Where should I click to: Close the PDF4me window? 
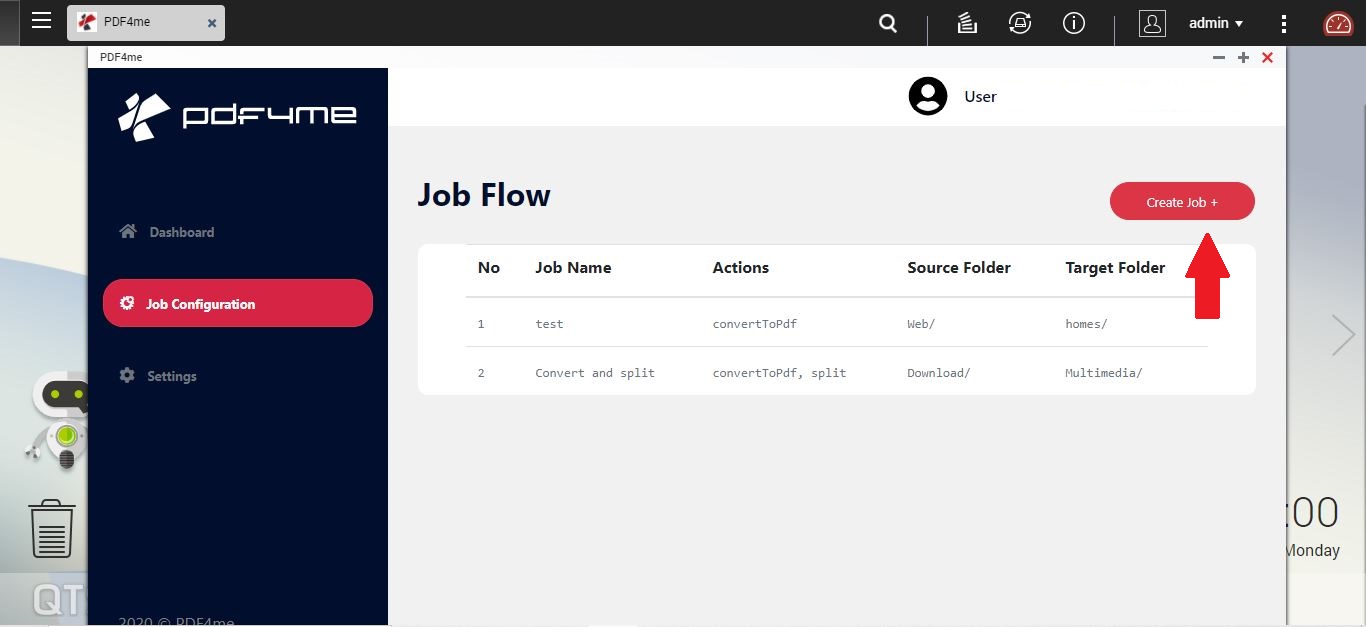click(1267, 58)
